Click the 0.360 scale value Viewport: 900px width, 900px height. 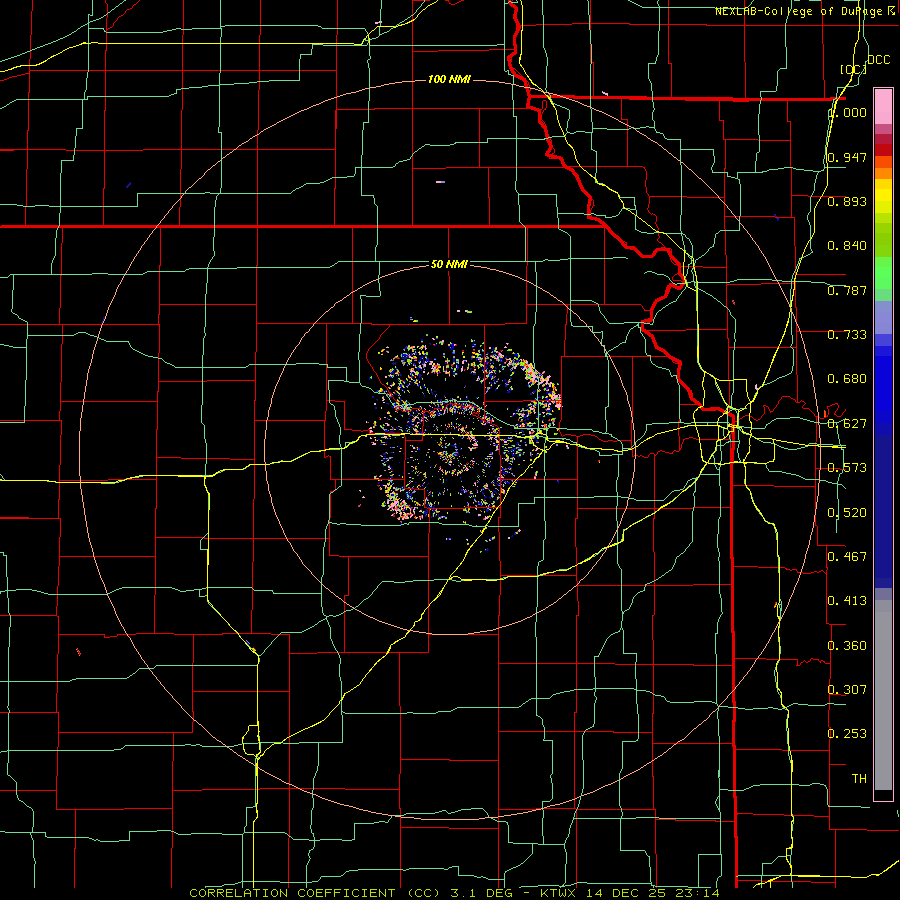pyautogui.click(x=847, y=646)
